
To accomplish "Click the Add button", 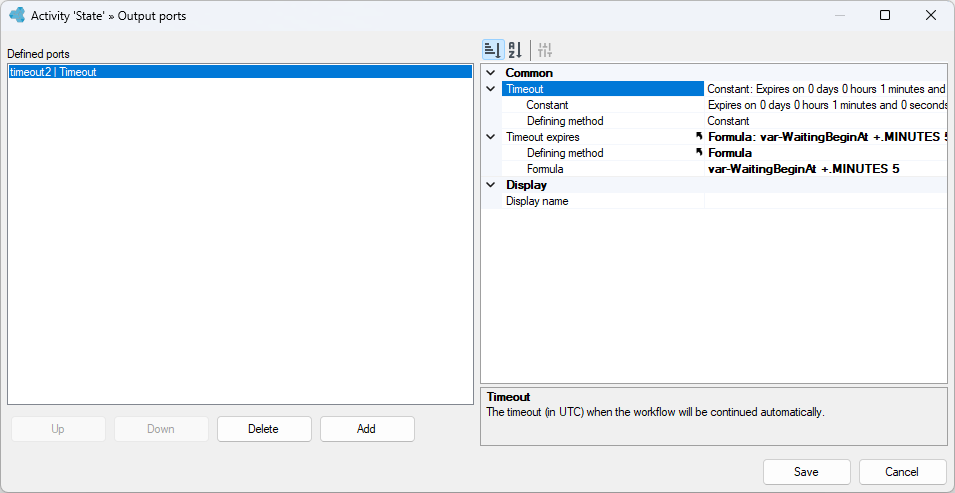I will (367, 429).
